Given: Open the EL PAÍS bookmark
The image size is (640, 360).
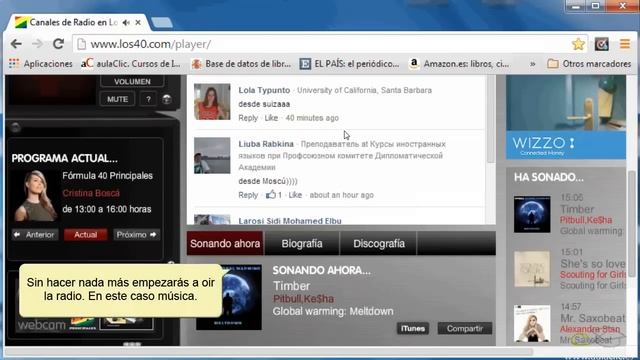Looking at the screenshot, I should point(349,64).
